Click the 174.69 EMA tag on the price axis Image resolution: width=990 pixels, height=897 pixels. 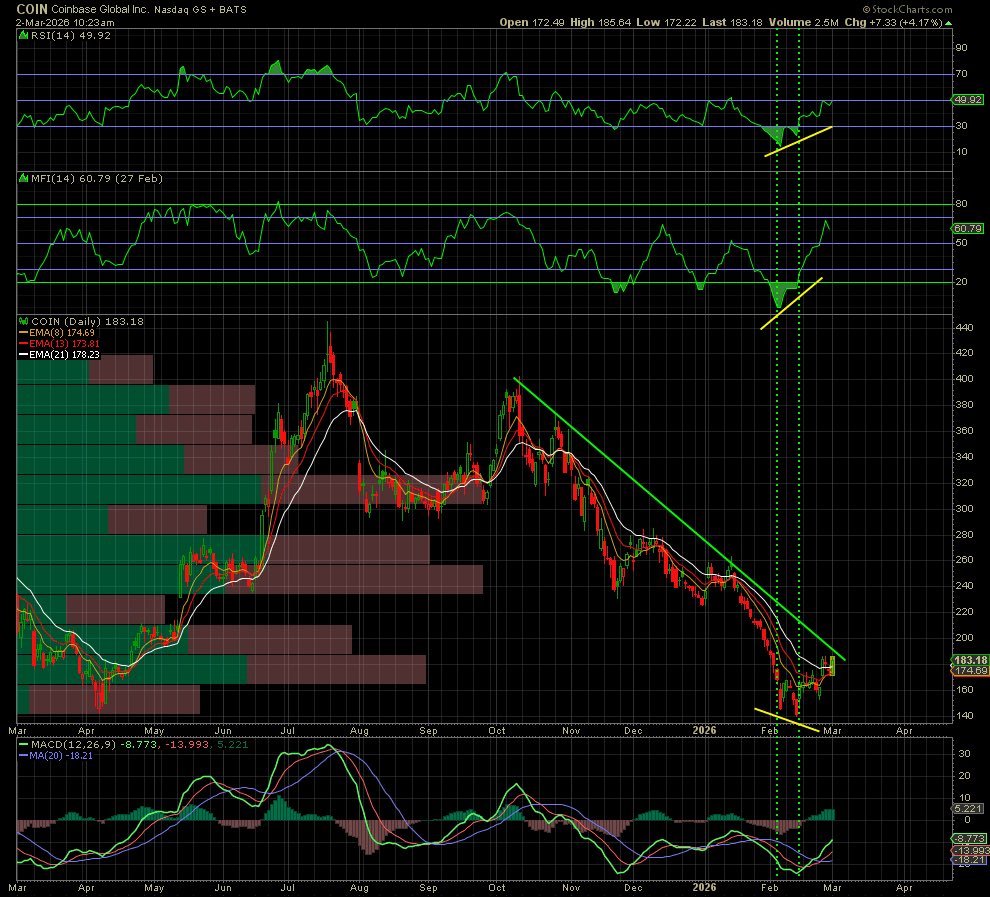970,670
